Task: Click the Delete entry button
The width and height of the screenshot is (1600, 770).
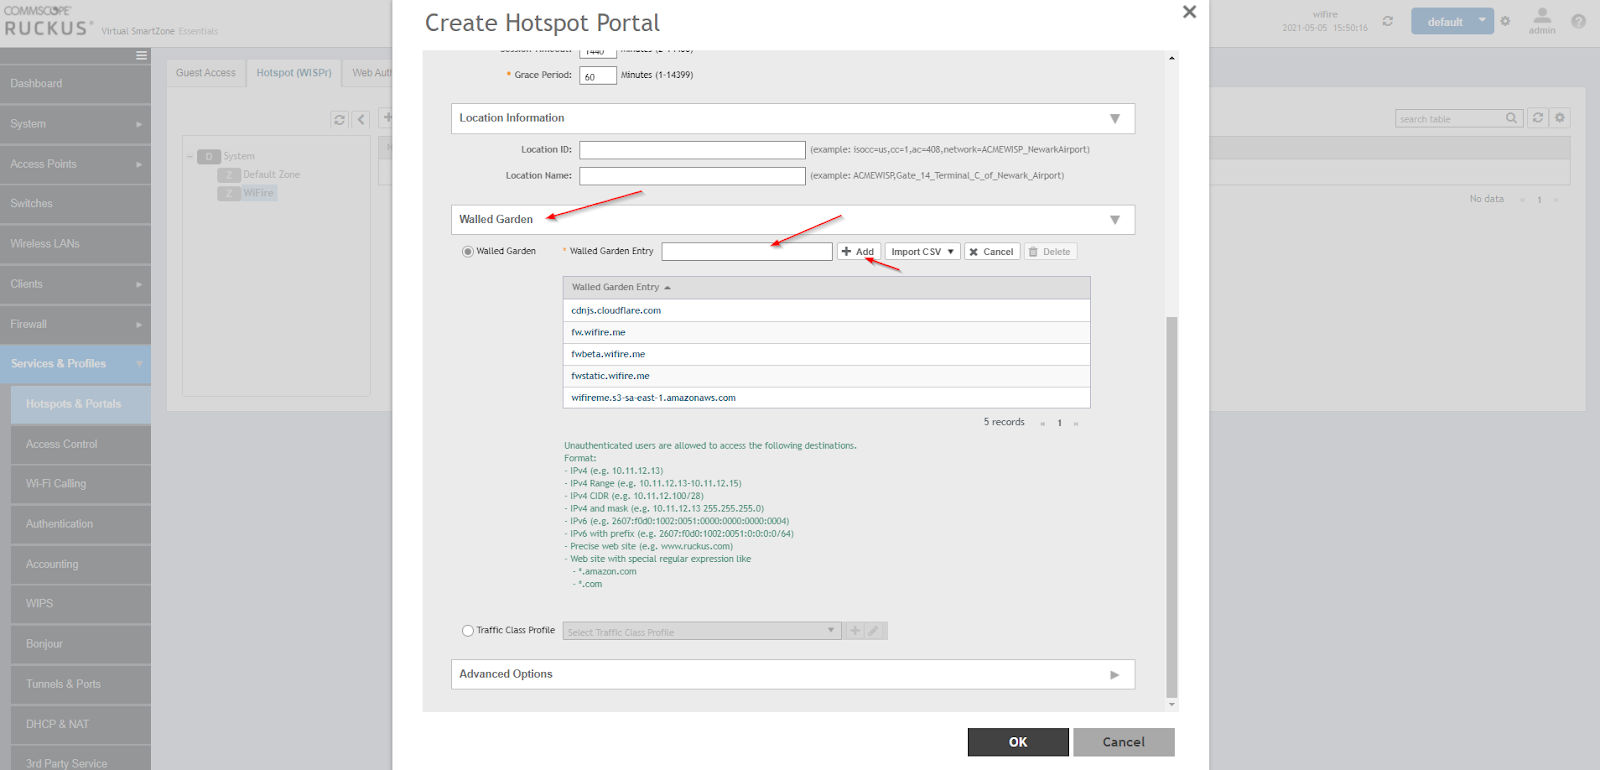Action: [x=1050, y=252]
